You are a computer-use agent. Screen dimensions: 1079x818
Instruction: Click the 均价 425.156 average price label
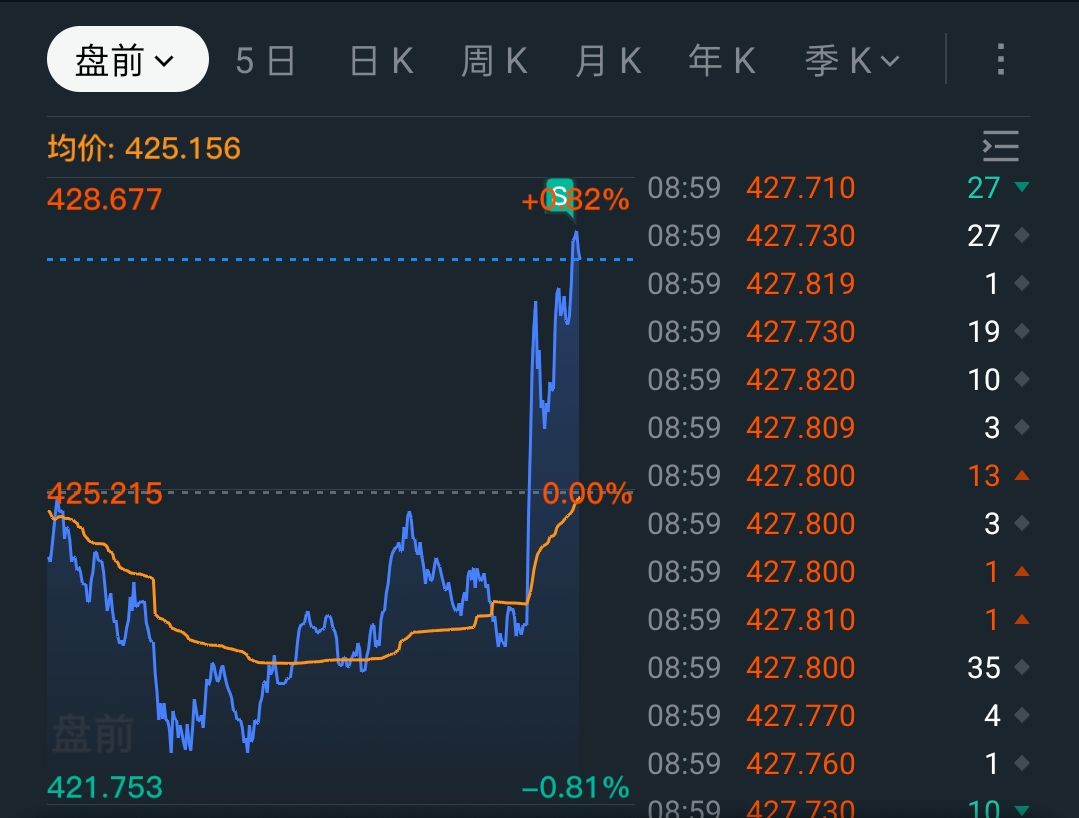tap(144, 149)
